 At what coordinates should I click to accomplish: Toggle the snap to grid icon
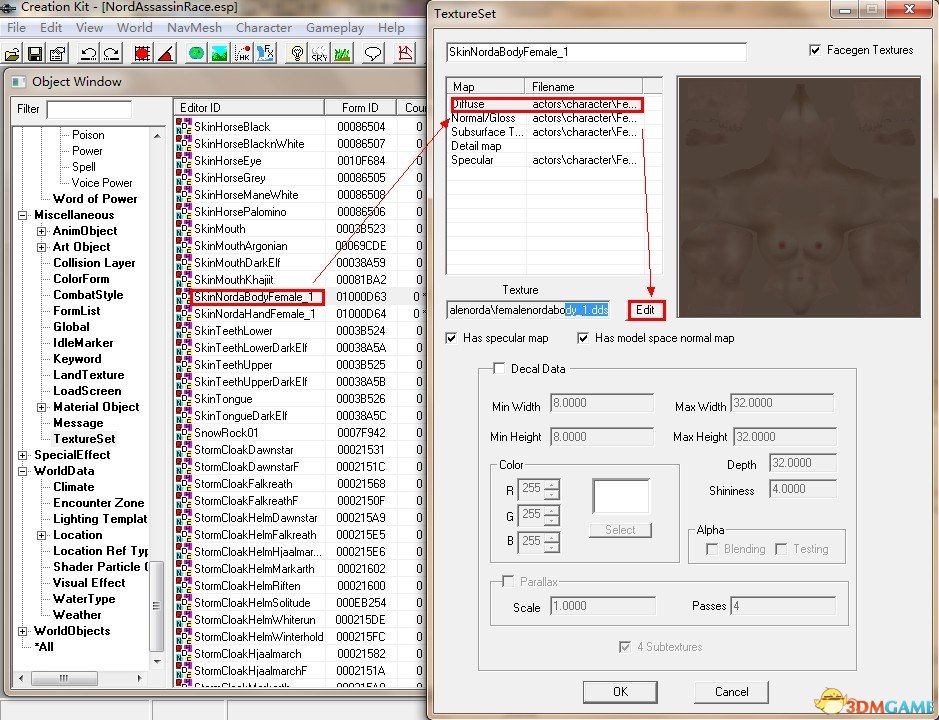pyautogui.click(x=142, y=54)
